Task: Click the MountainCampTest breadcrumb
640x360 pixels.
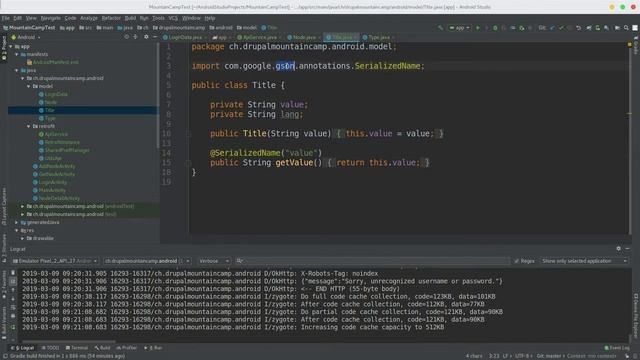Action: (29, 28)
